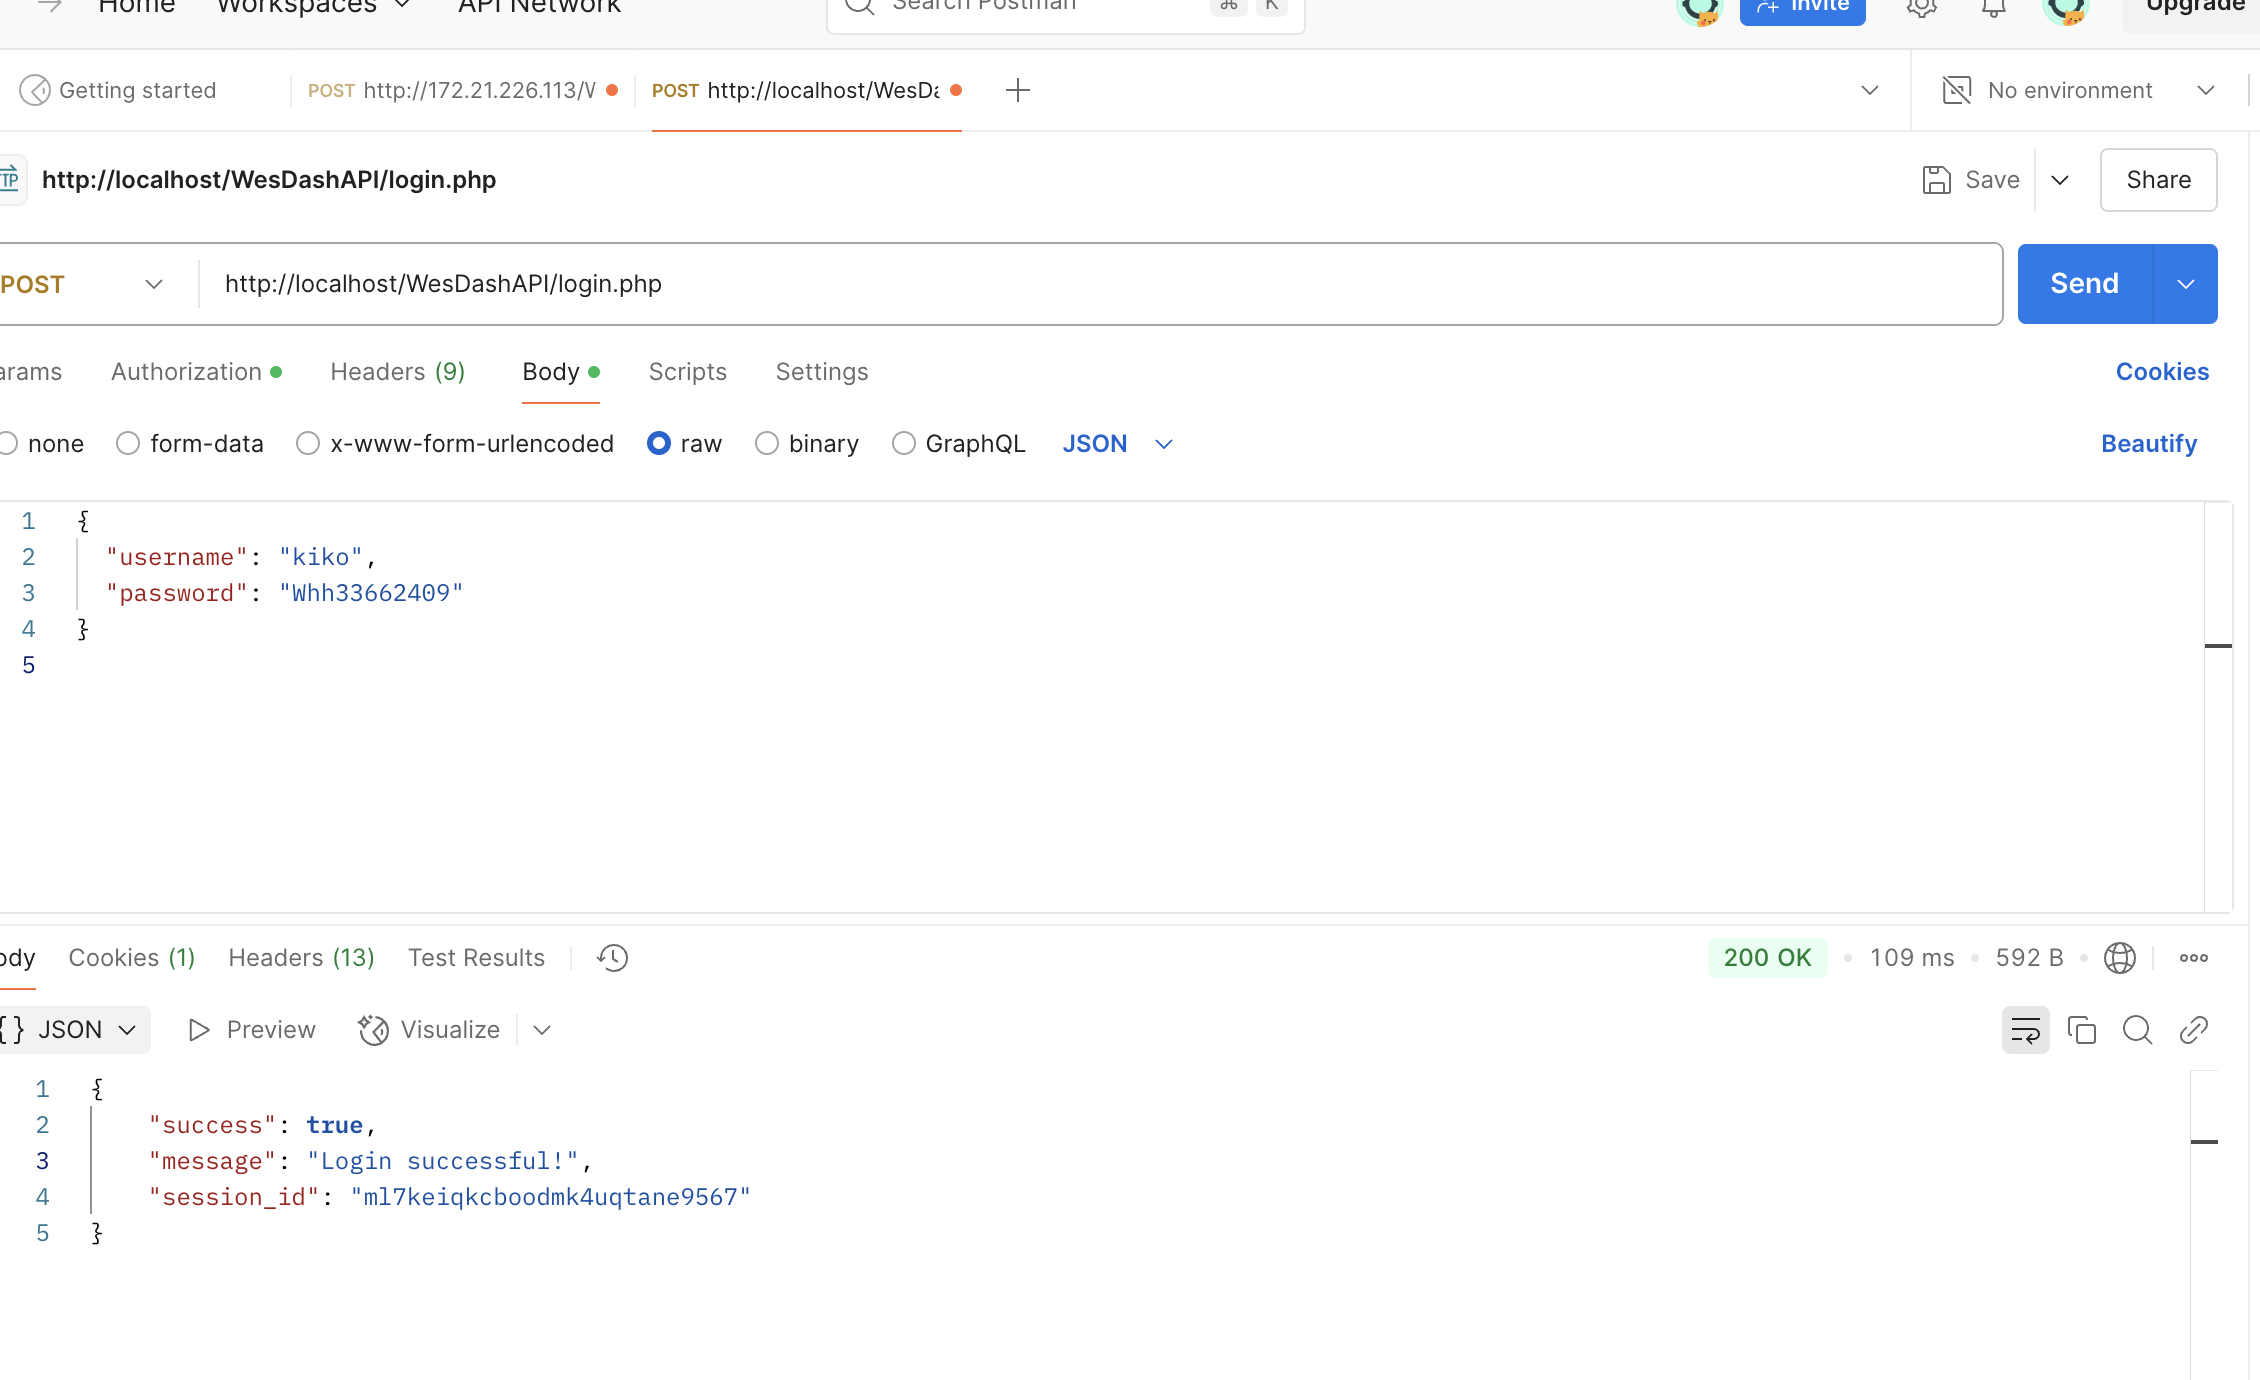This screenshot has width=2260, height=1380.
Task: Copy the response body using copy icon
Action: [2082, 1029]
